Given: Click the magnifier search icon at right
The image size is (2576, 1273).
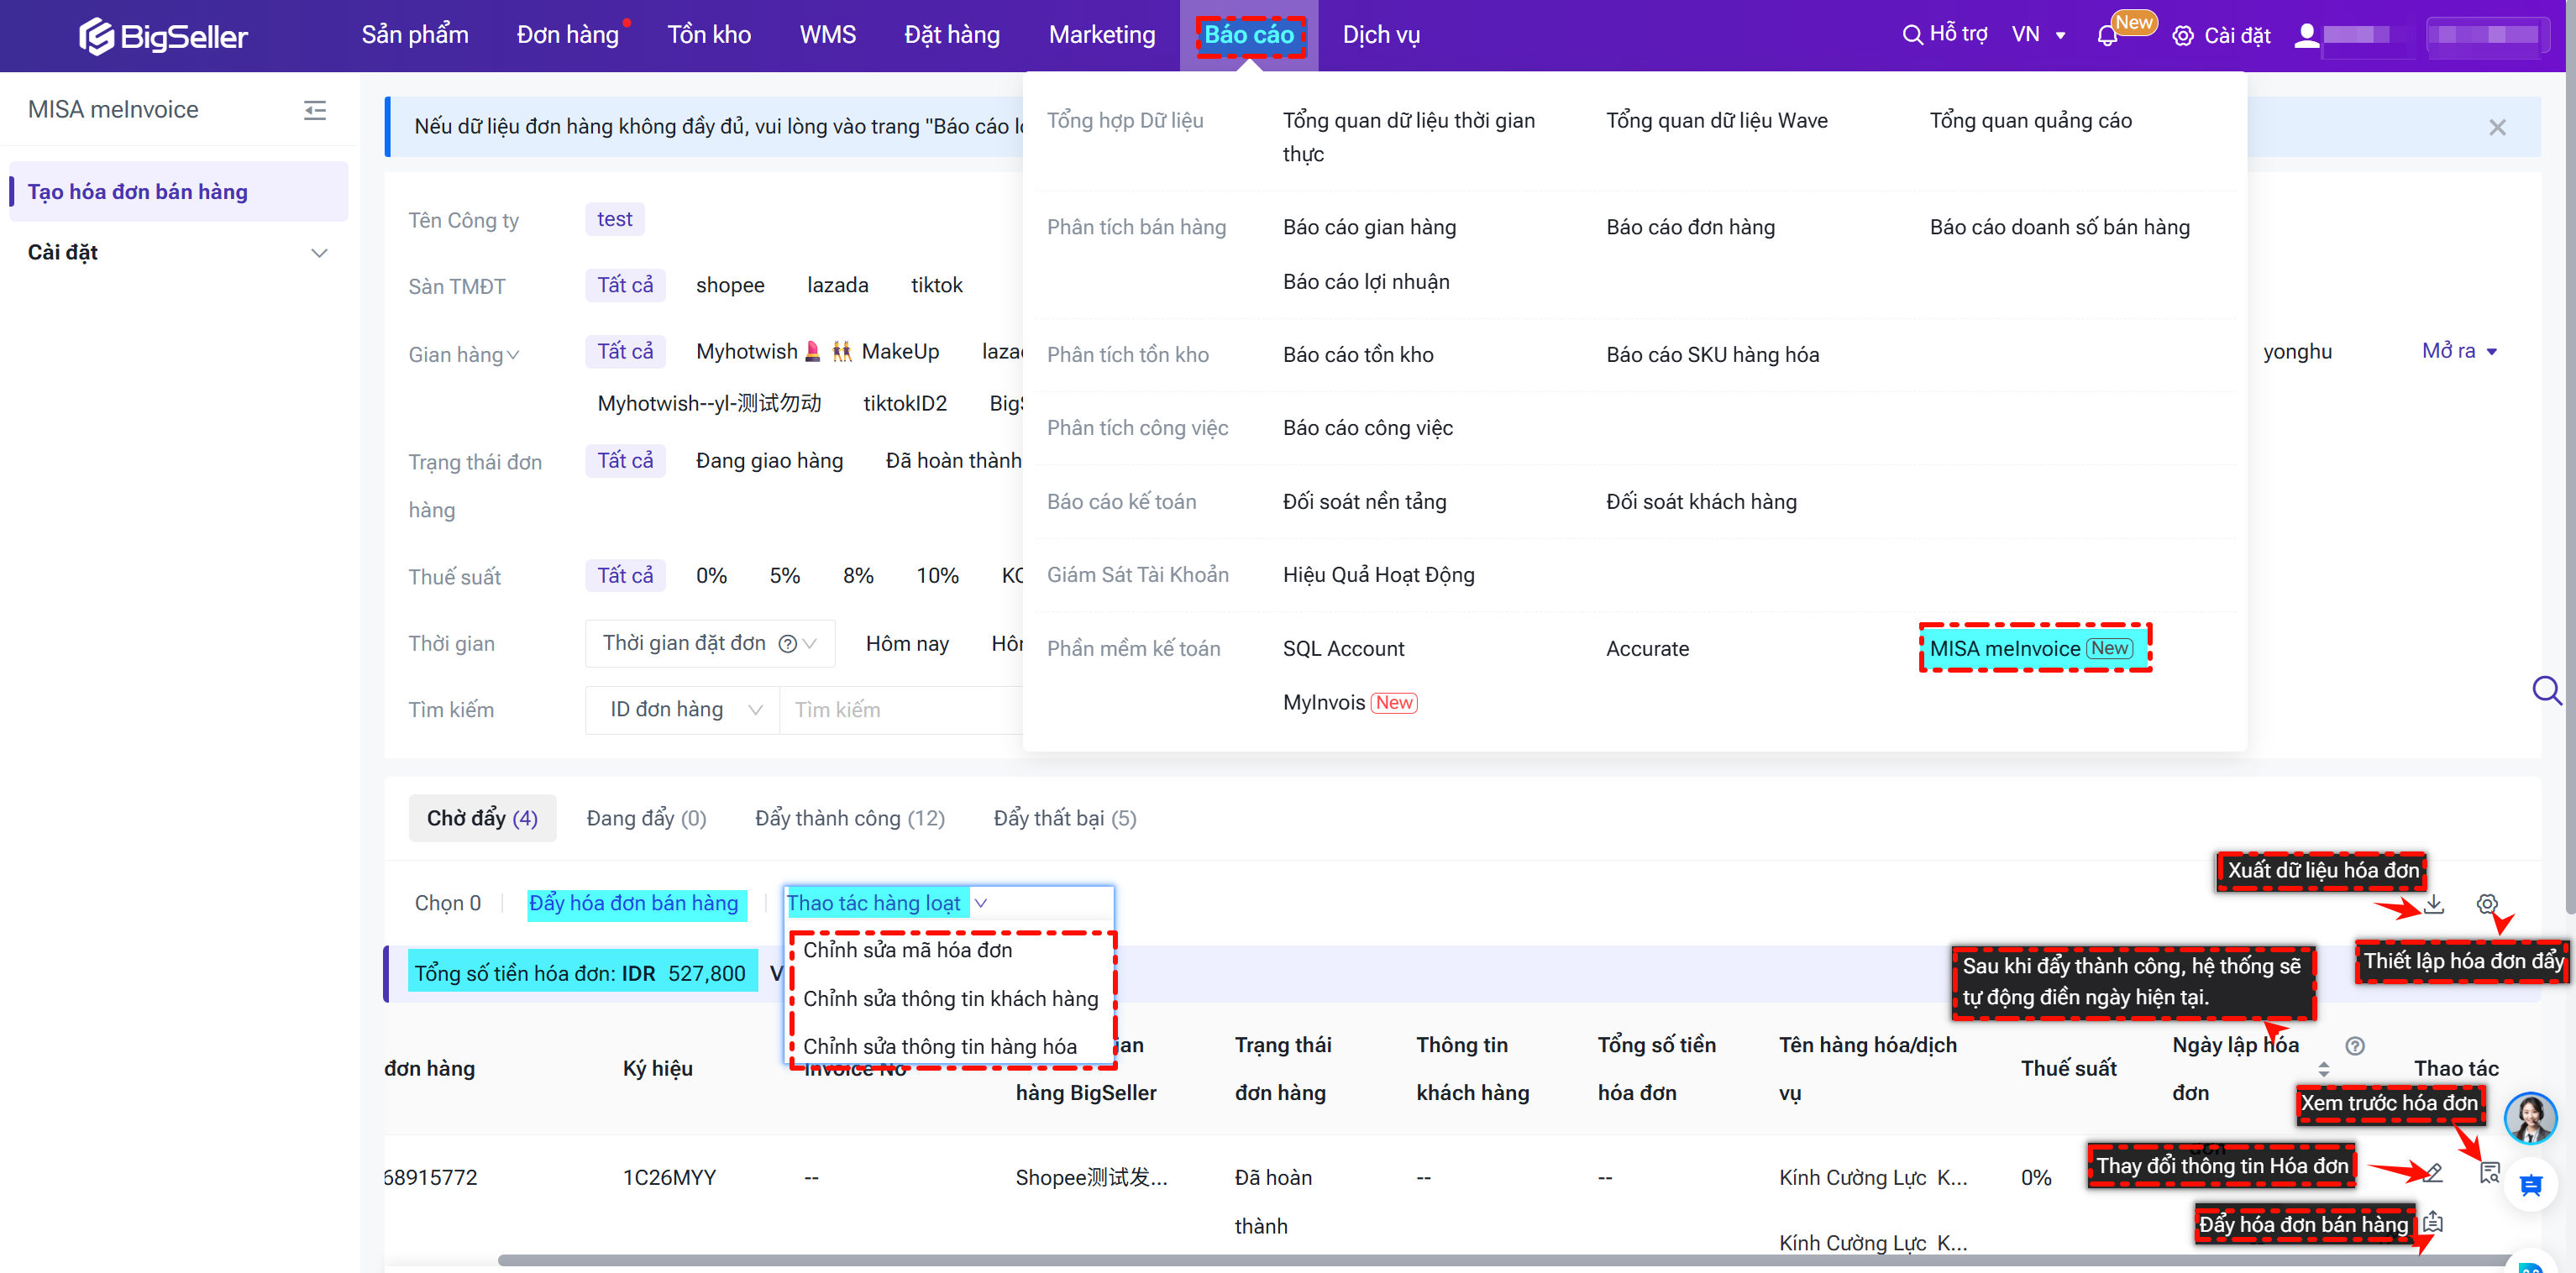Looking at the screenshot, I should [x=2546, y=690].
